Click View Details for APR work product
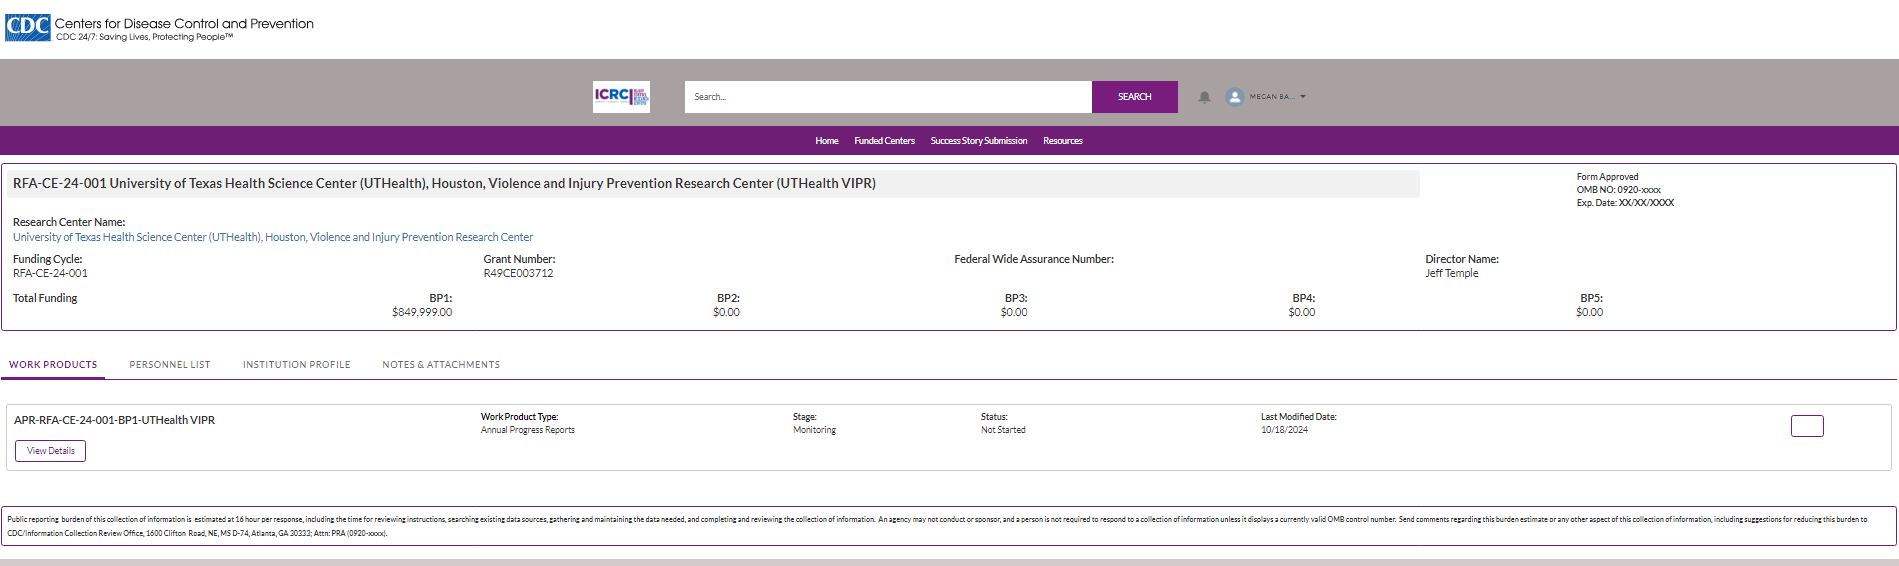Screen dimensions: 1899x566 (50, 451)
